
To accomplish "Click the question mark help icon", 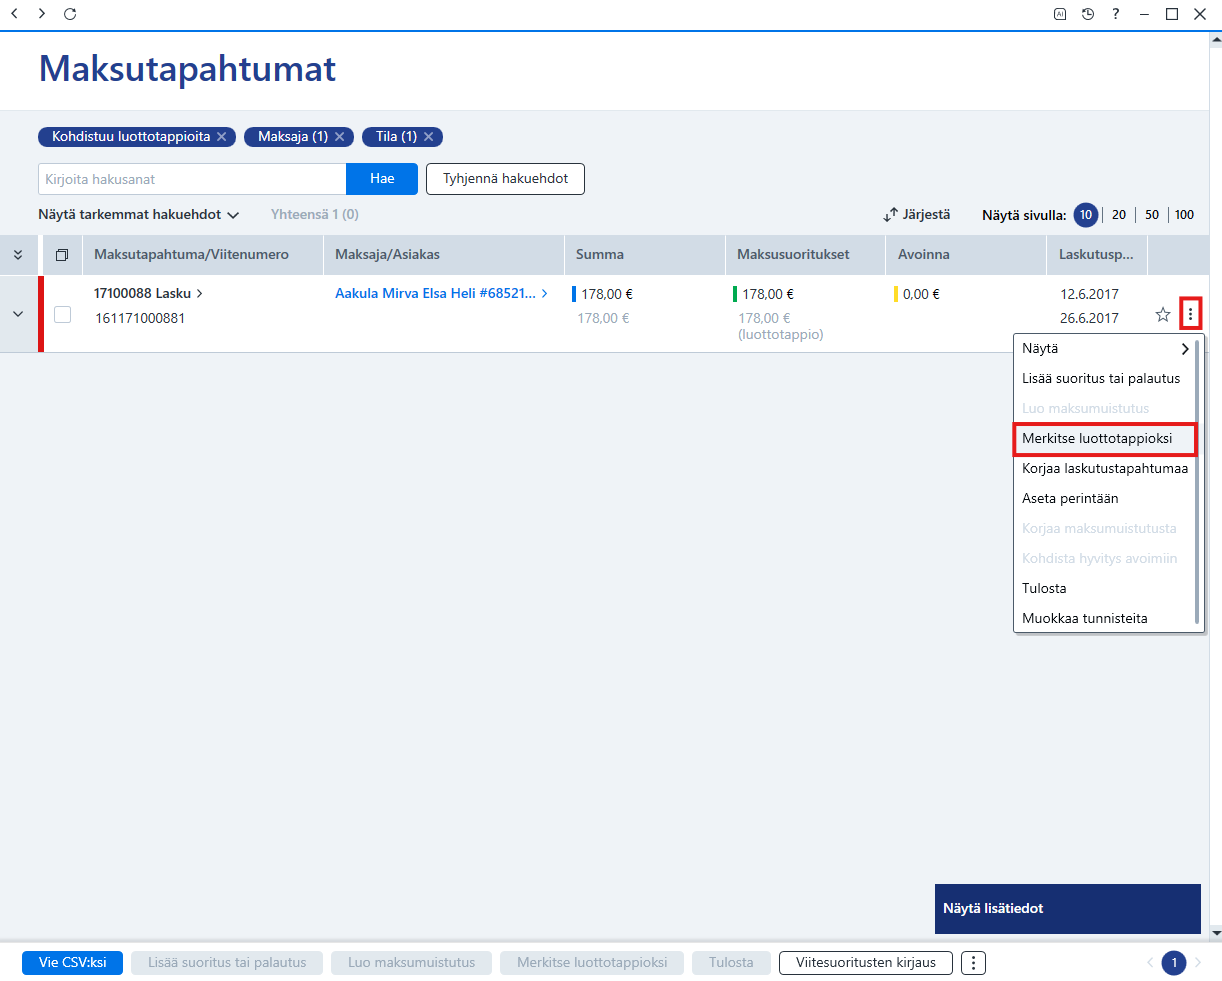I will point(1116,14).
